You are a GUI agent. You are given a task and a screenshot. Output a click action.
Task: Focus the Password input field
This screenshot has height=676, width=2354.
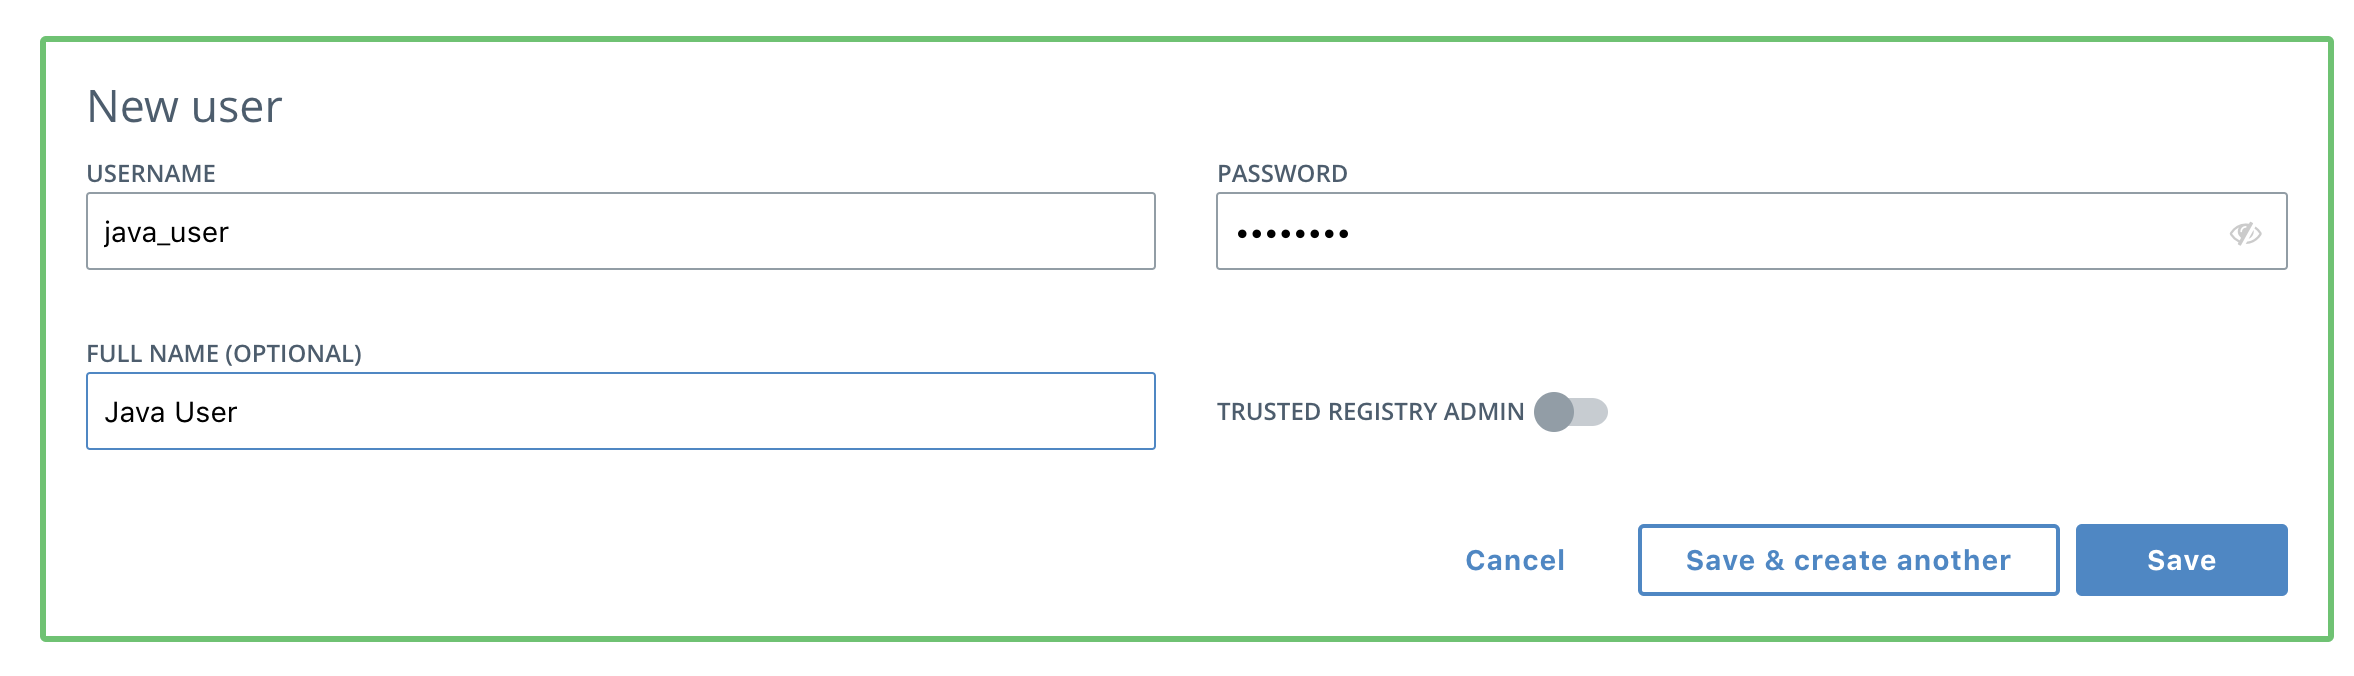click(x=1752, y=231)
